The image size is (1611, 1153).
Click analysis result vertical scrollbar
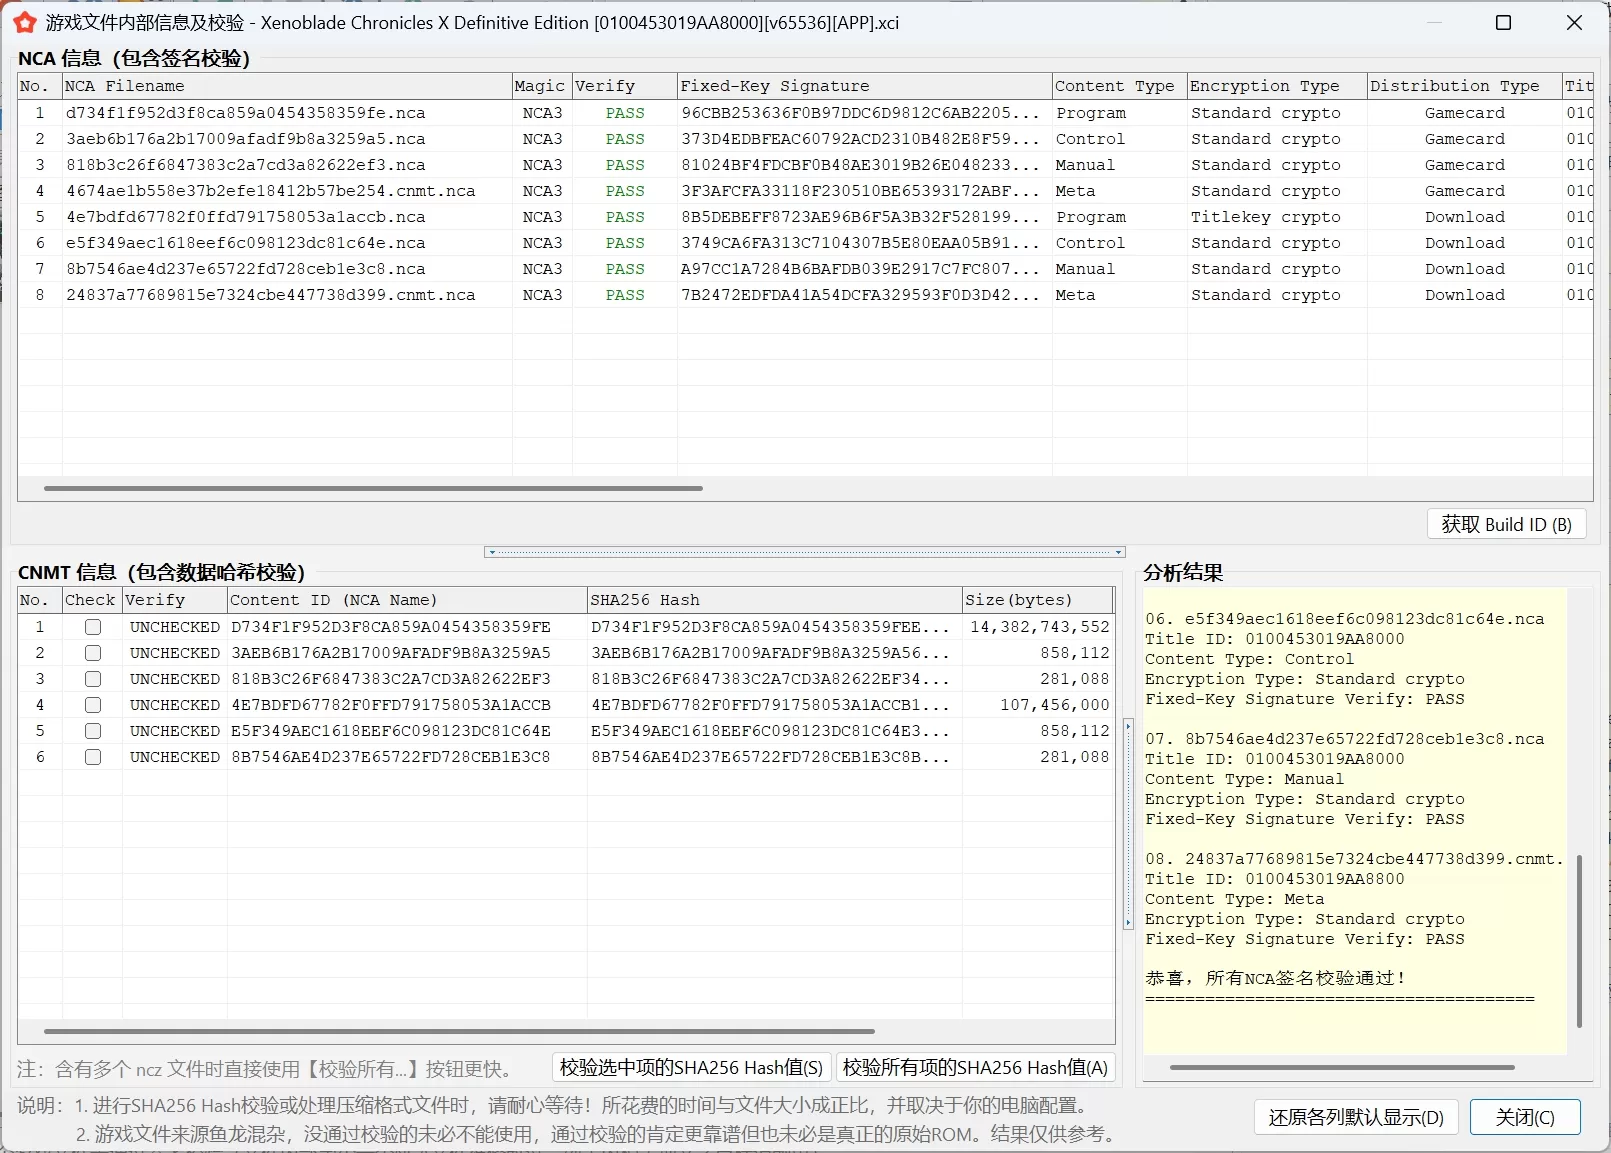1579,941
